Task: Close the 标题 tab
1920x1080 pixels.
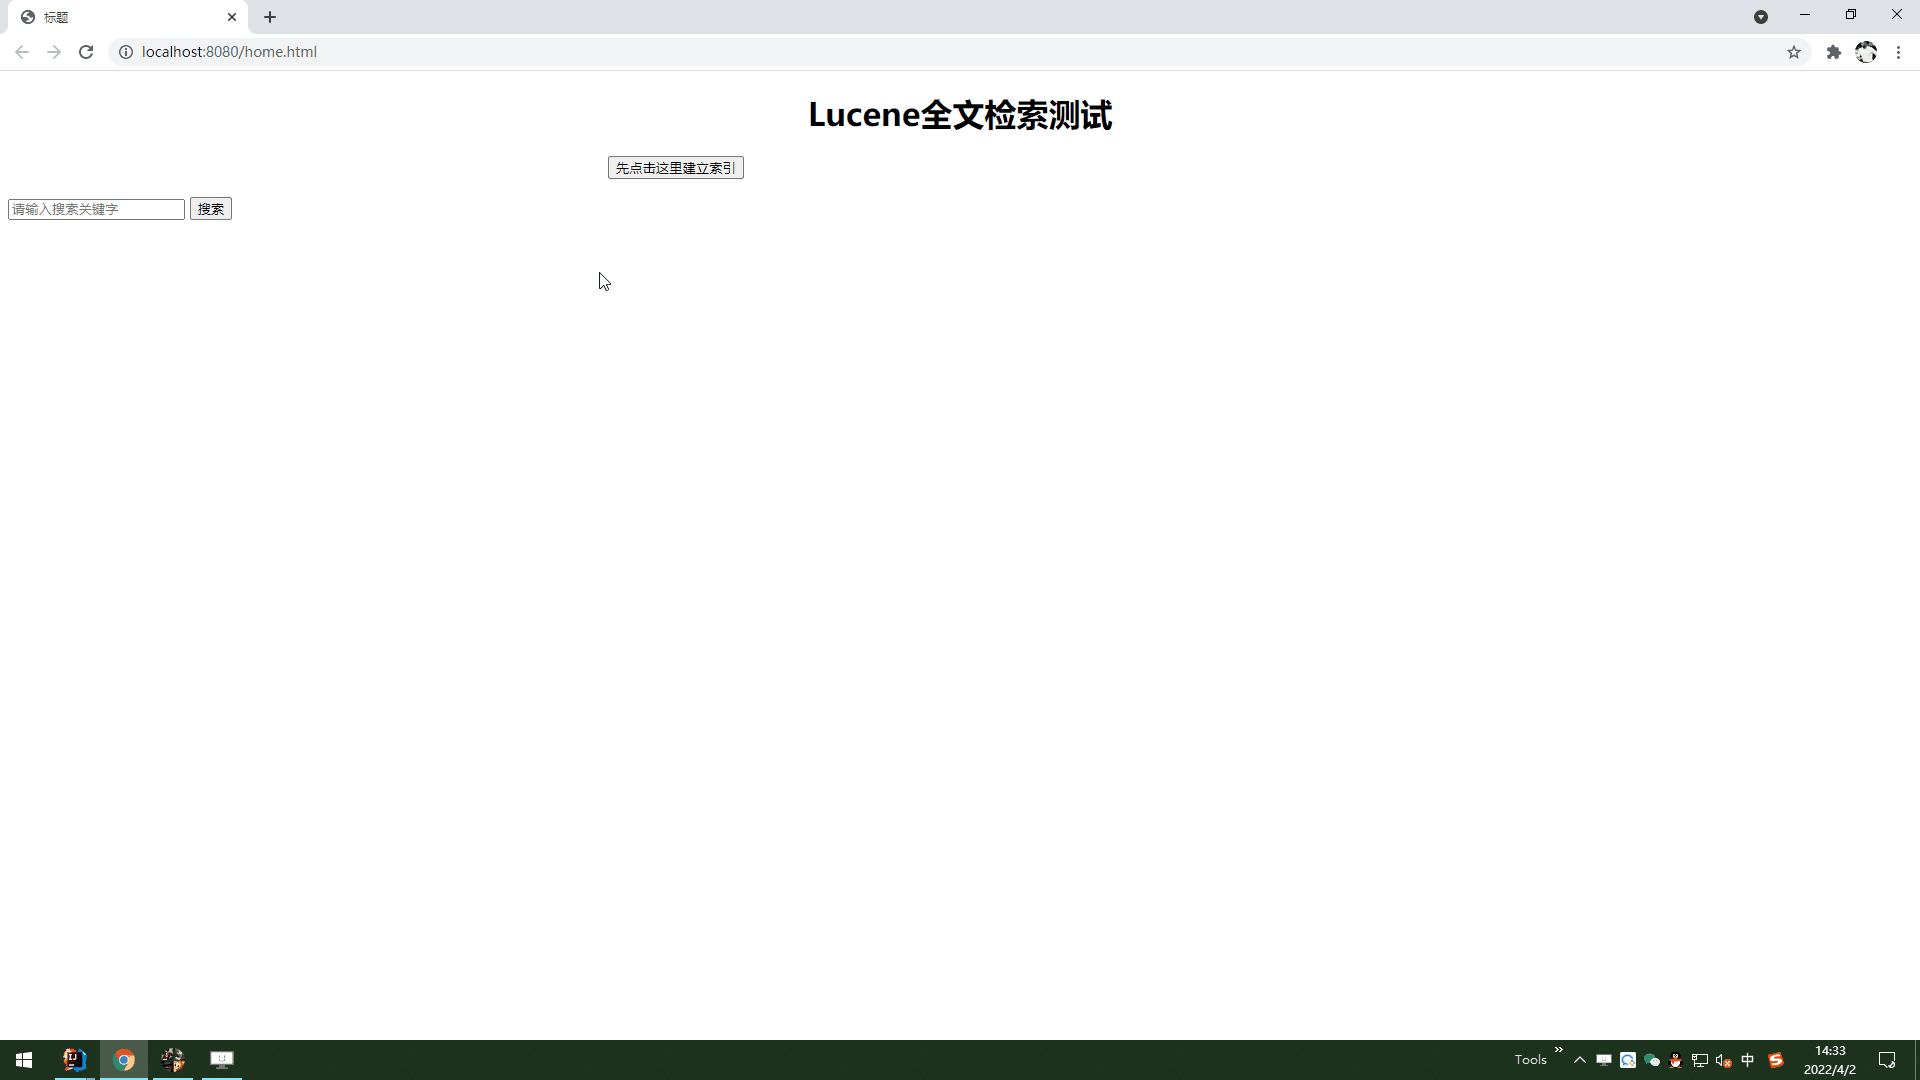Action: [232, 17]
